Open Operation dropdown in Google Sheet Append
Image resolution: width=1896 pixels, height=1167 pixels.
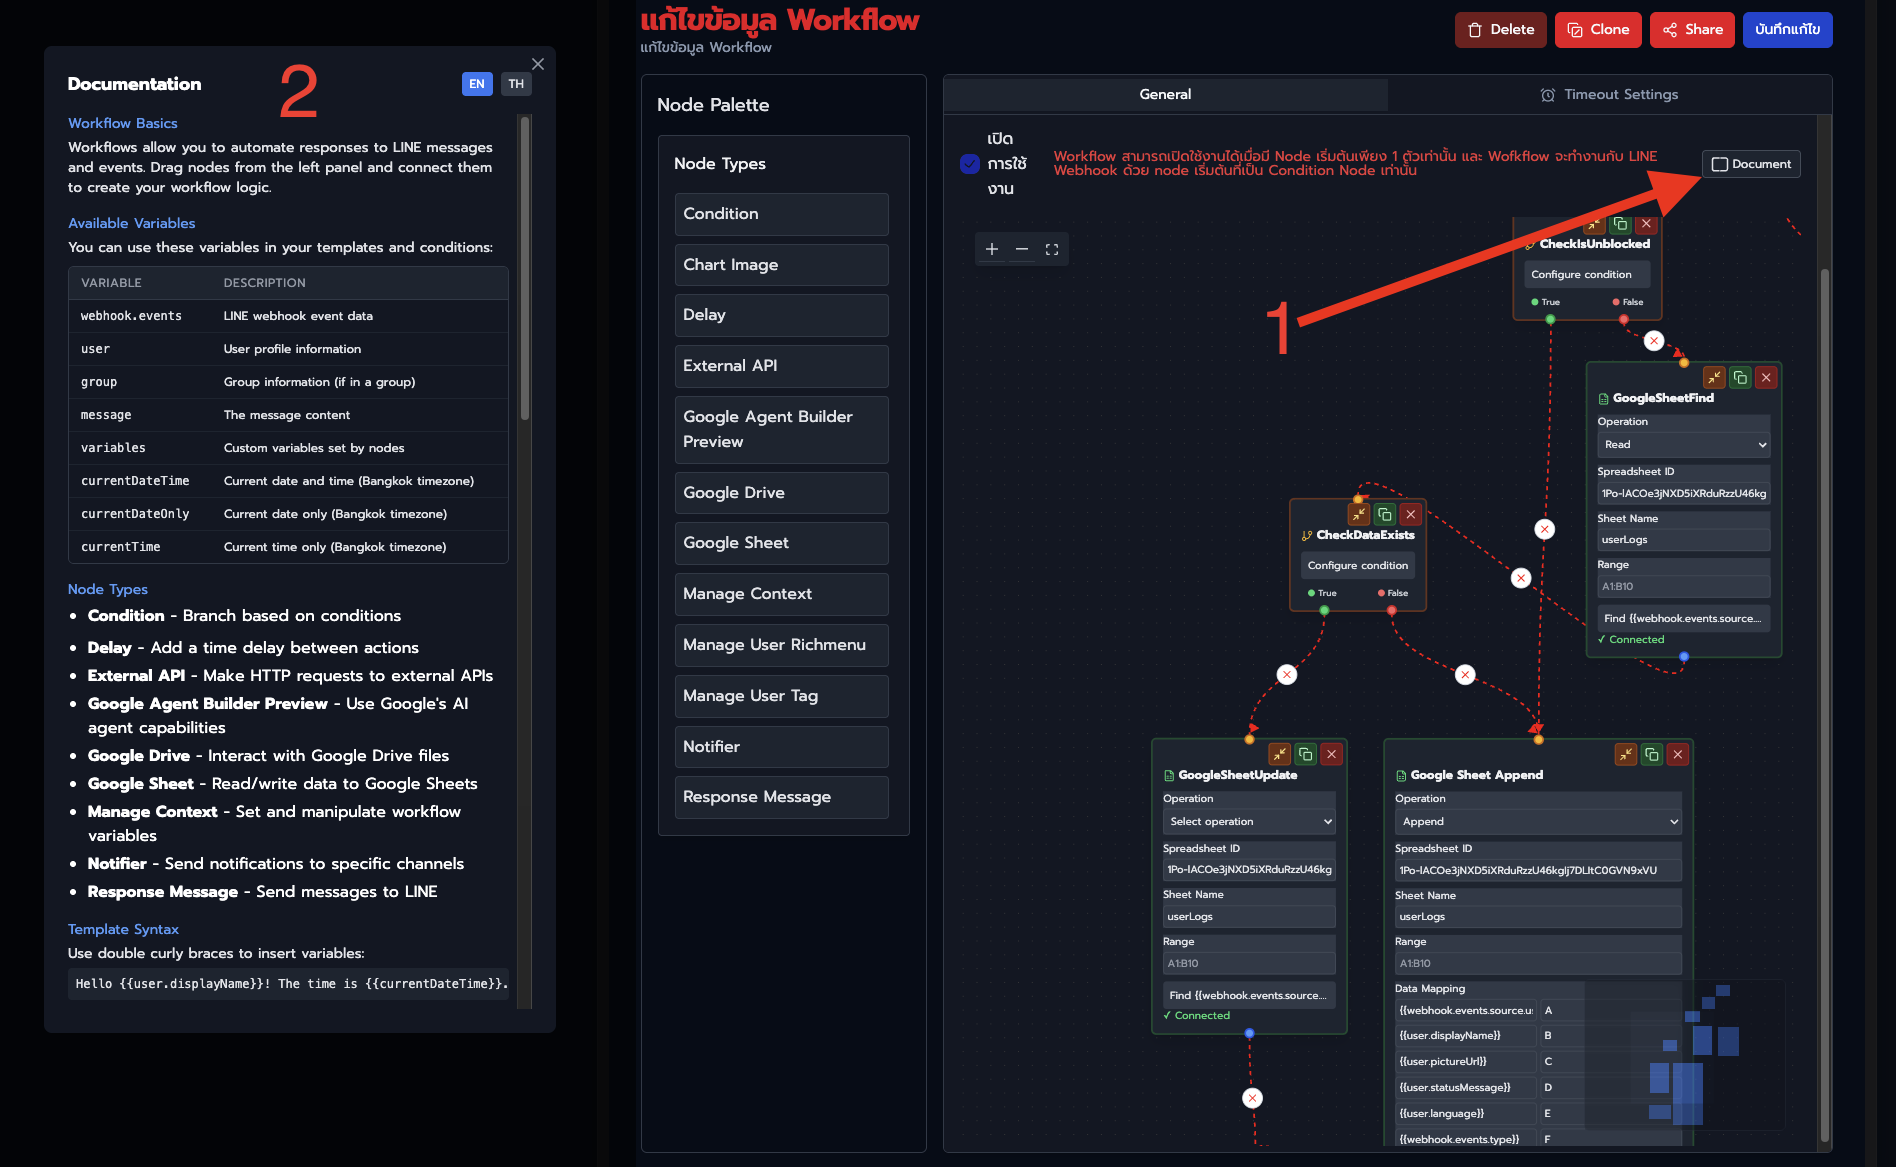pos(1538,821)
